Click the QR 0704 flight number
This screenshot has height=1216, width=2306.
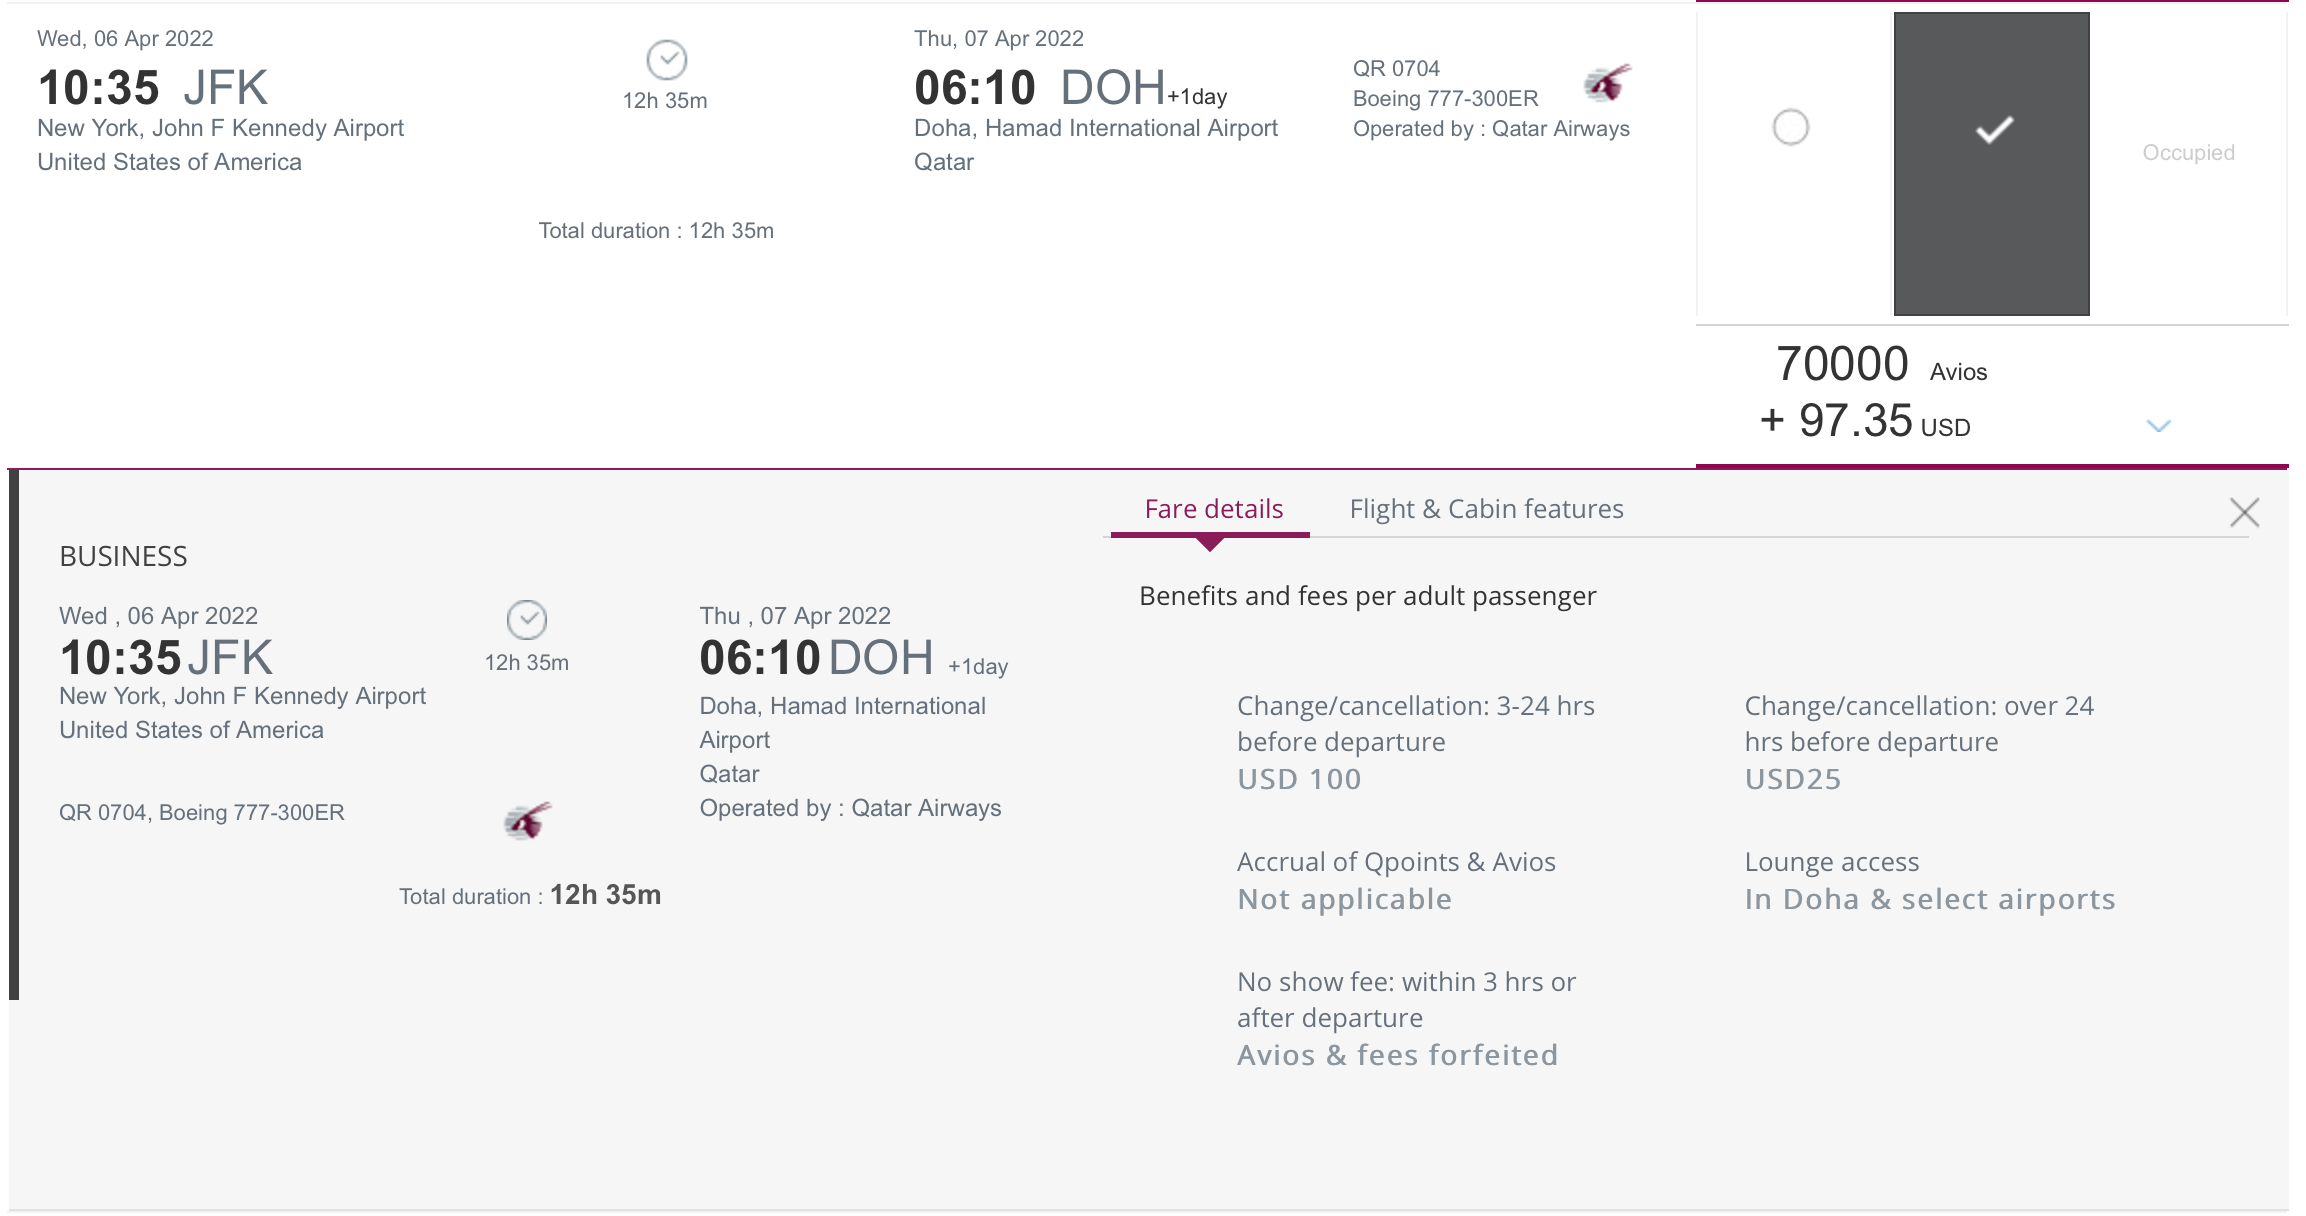pyautogui.click(x=1396, y=68)
